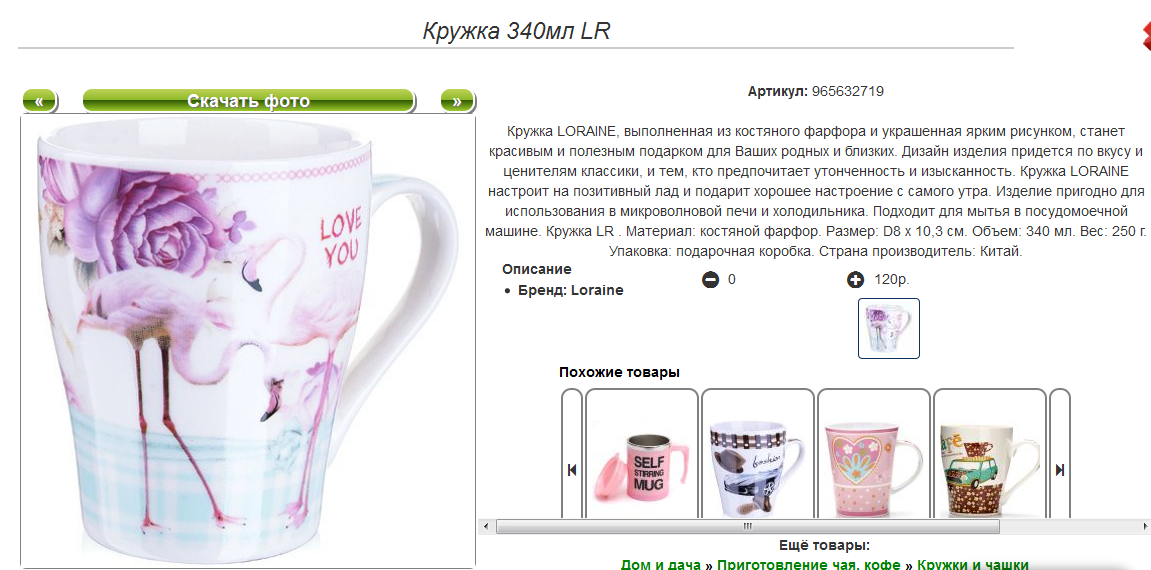1151x570 pixels.
Task: Open the Кружки и чашки category link
Action: click(973, 564)
